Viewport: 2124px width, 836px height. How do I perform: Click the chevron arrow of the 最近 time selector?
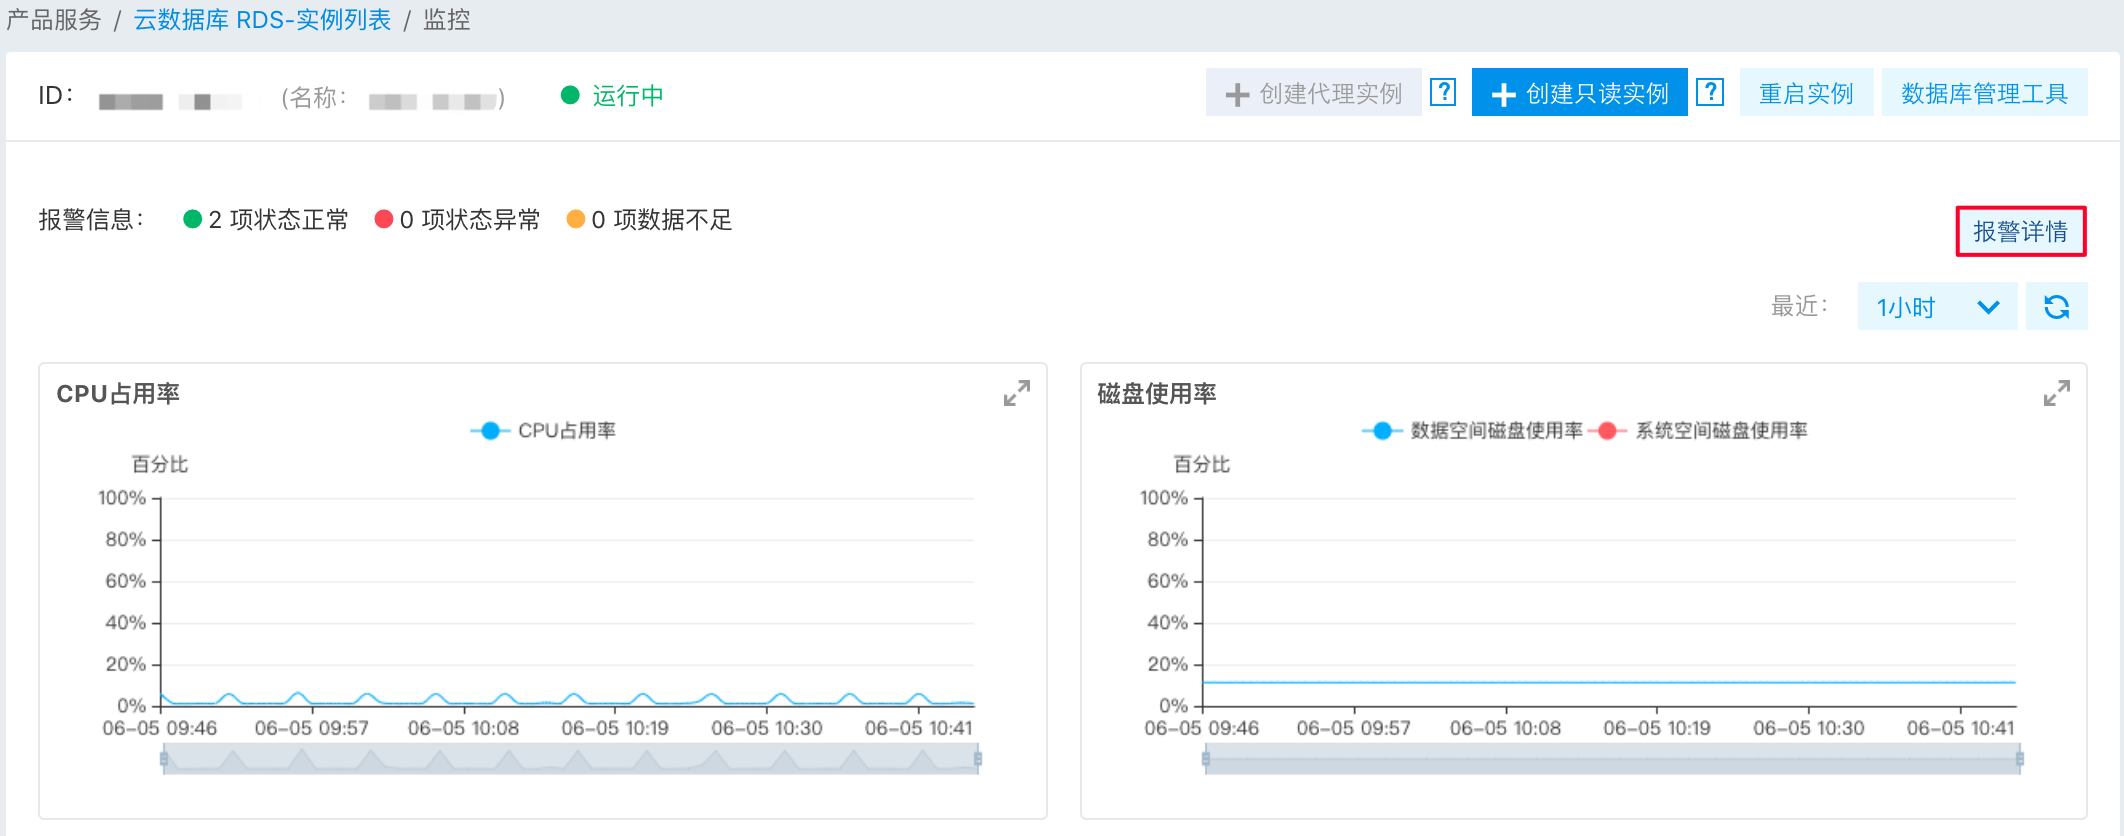(x=1988, y=307)
